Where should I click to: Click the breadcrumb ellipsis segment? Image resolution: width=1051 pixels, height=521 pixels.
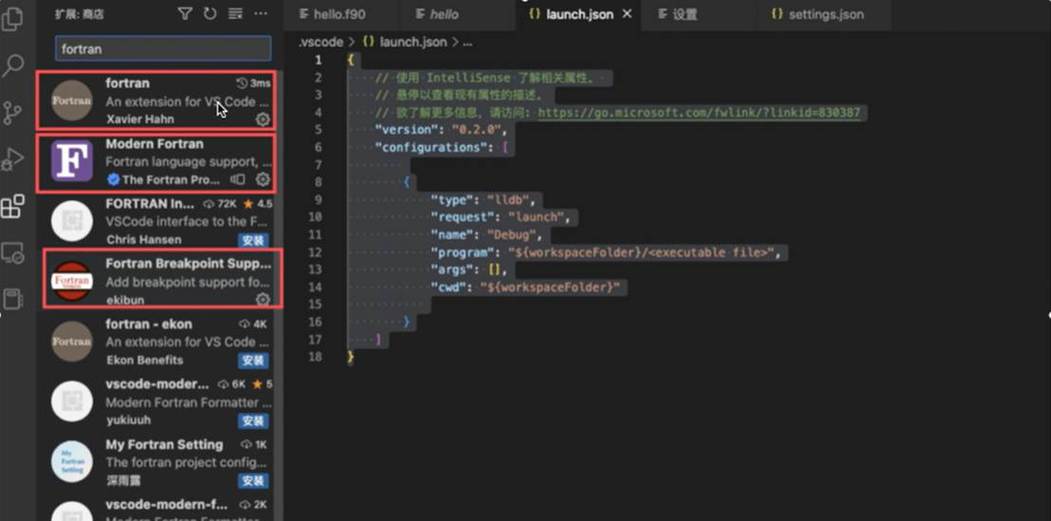[x=468, y=42]
